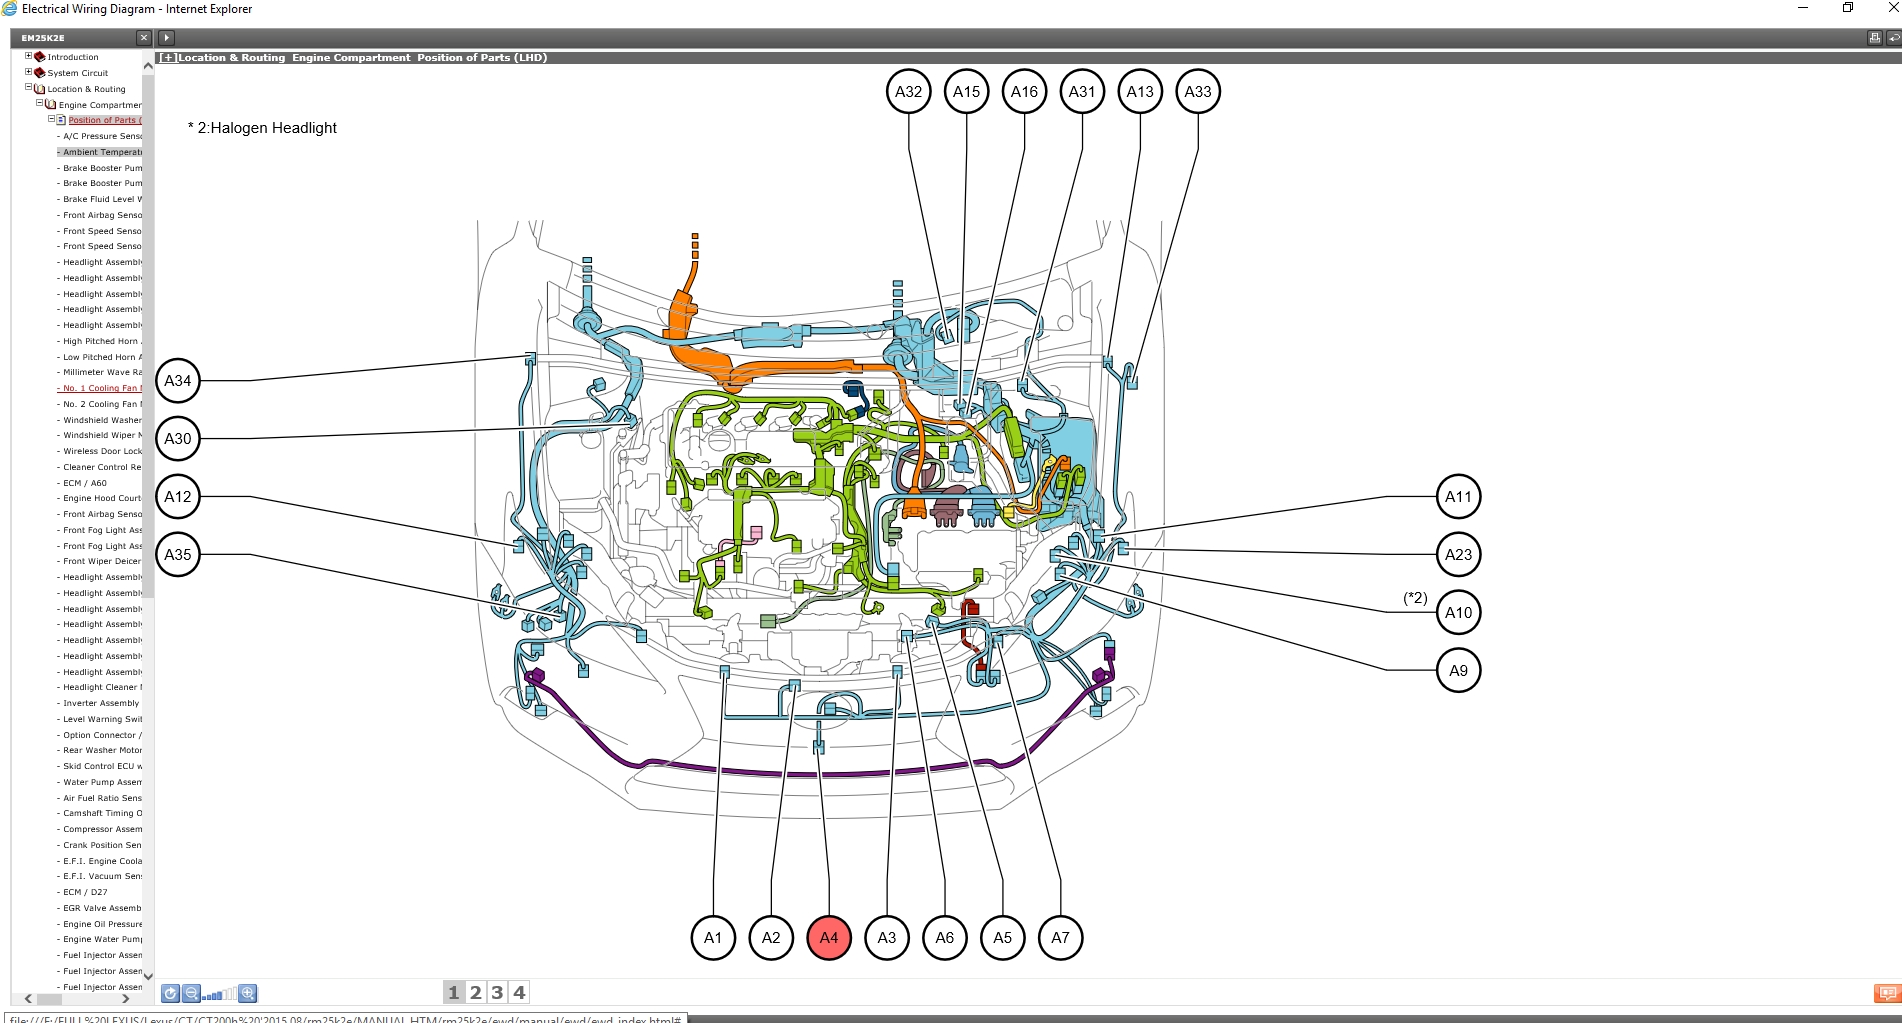Zoom out of the wiring diagram
1902x1023 pixels.
pyautogui.click(x=191, y=993)
